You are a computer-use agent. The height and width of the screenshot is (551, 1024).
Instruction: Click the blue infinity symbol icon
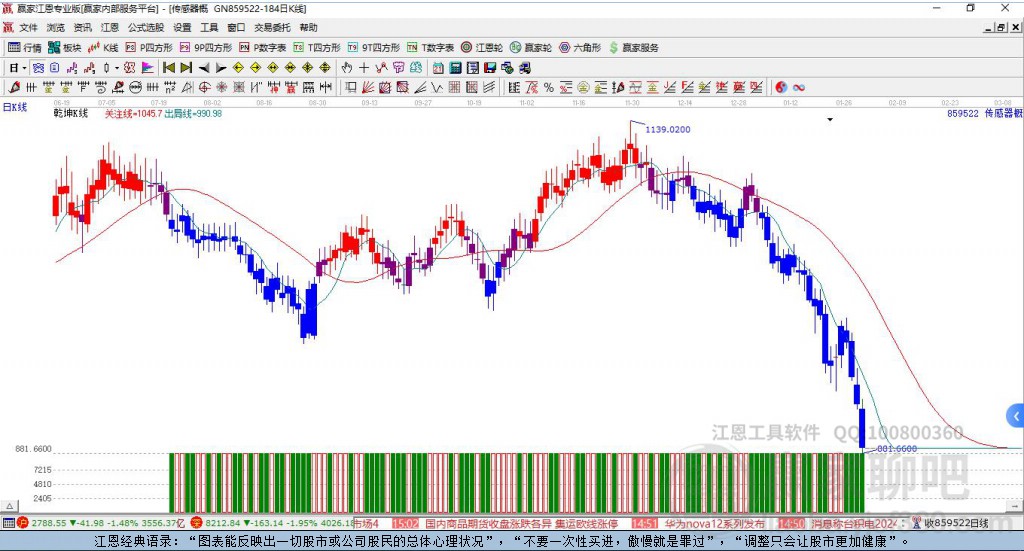799,88
